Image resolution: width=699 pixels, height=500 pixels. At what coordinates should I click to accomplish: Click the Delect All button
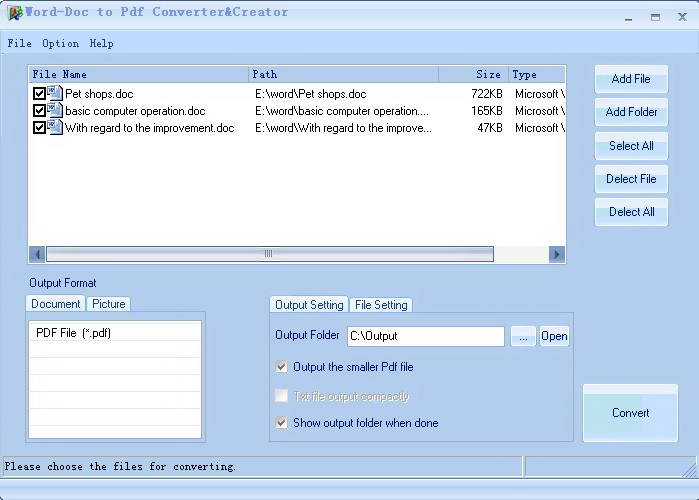pos(631,212)
